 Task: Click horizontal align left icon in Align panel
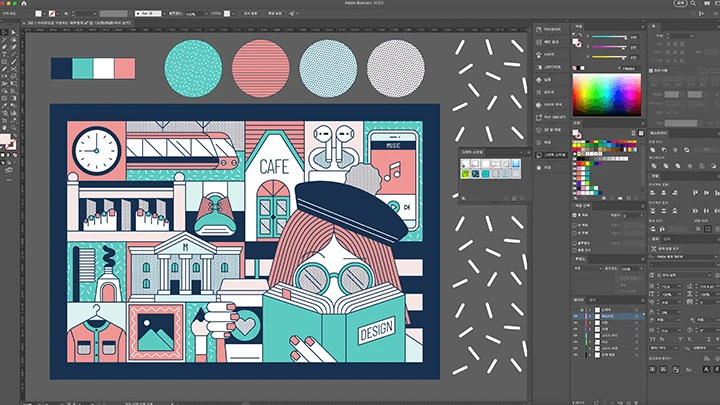click(x=652, y=192)
